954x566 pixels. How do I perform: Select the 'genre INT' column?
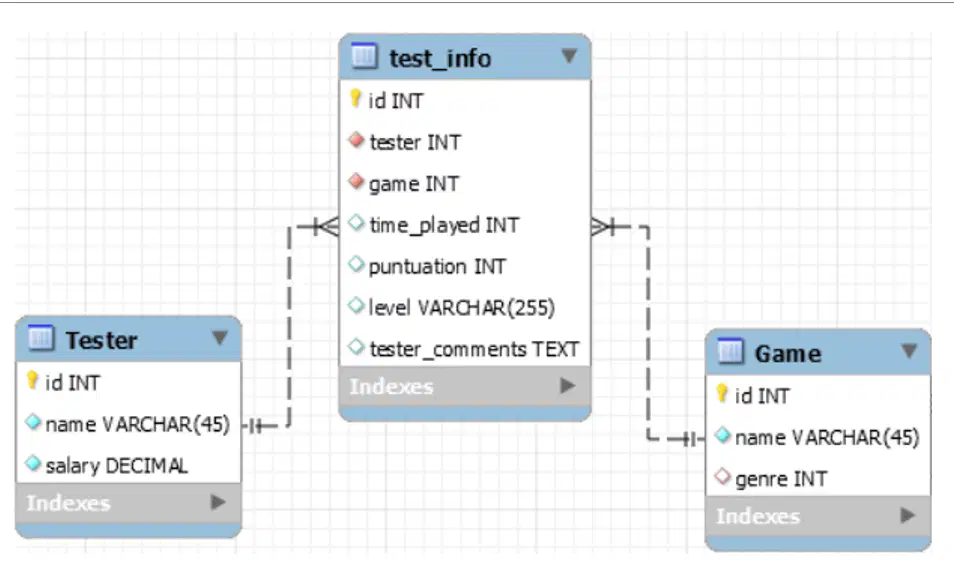coord(781,480)
